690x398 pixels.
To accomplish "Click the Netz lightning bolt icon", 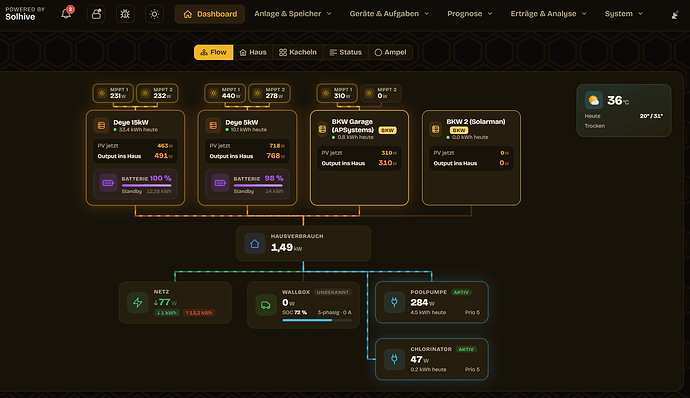I will point(137,302).
